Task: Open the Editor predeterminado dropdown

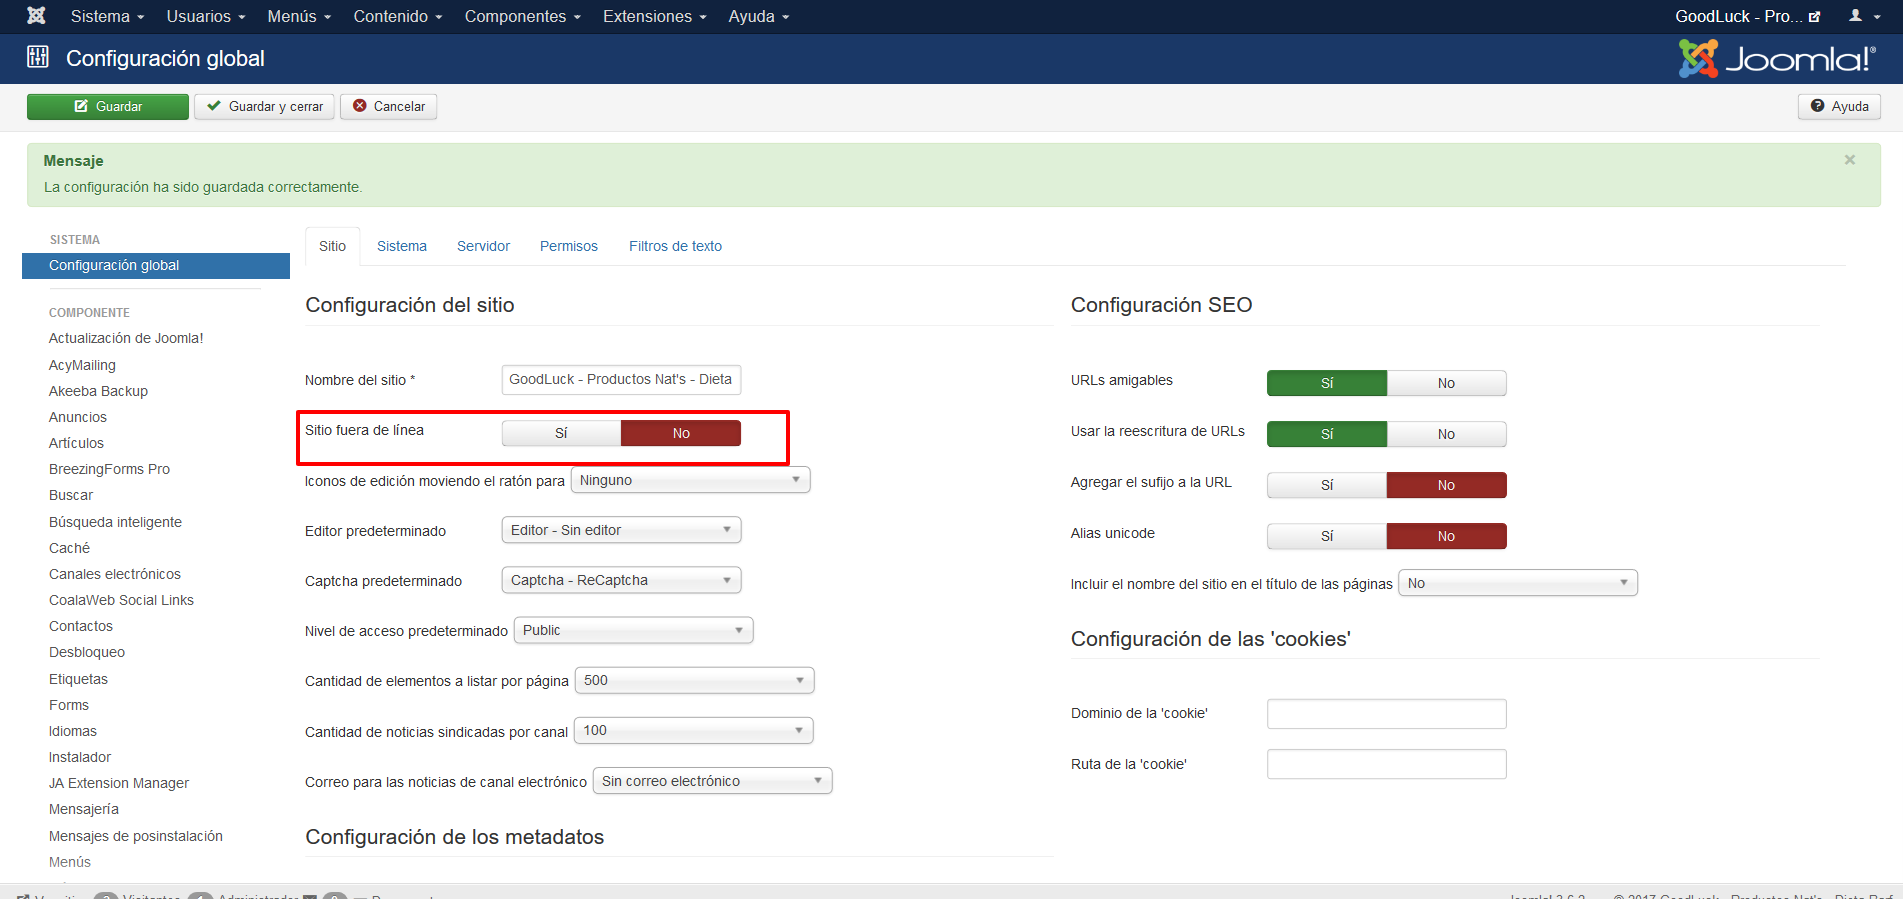Action: click(x=620, y=530)
